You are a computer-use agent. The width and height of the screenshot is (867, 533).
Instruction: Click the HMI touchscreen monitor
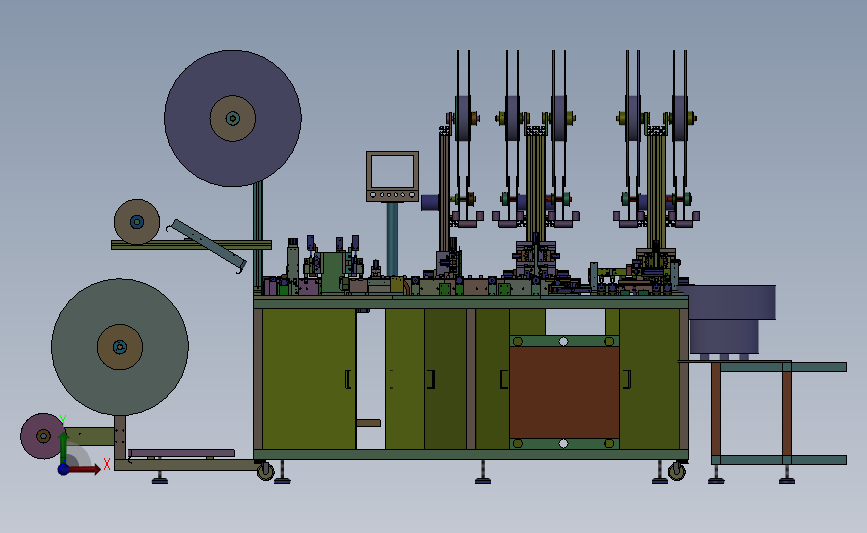392,176
